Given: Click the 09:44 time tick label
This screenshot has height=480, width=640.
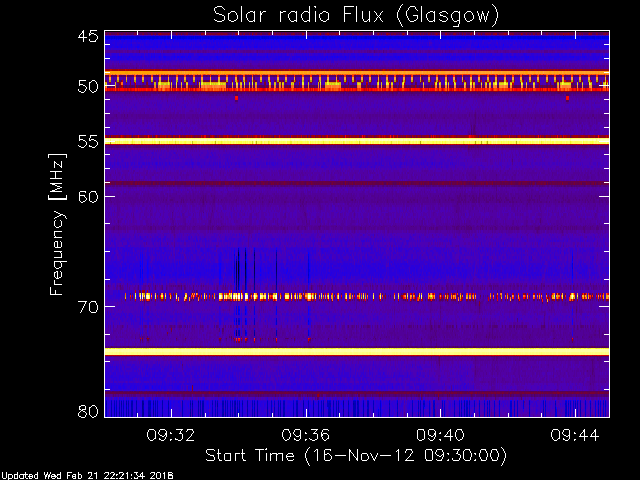Looking at the screenshot, I should coord(575,435).
